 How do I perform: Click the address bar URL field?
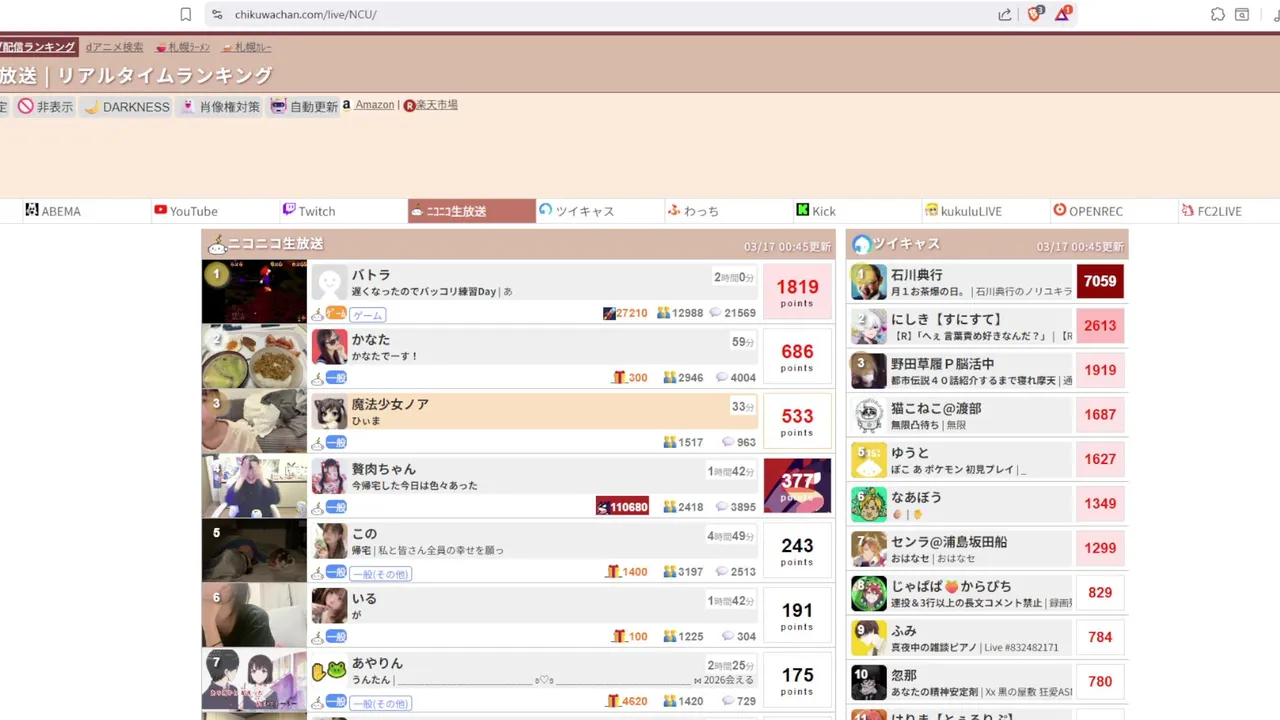[x=600, y=14]
